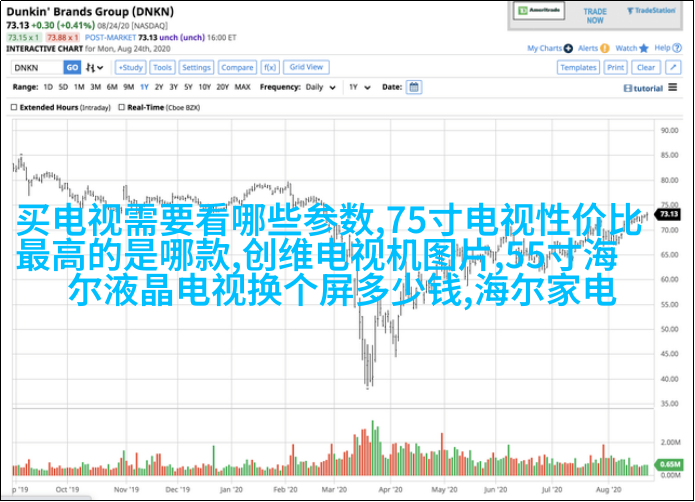Click the Alerts exclamation icon
Image resolution: width=695 pixels, height=502 pixels.
coord(605,48)
